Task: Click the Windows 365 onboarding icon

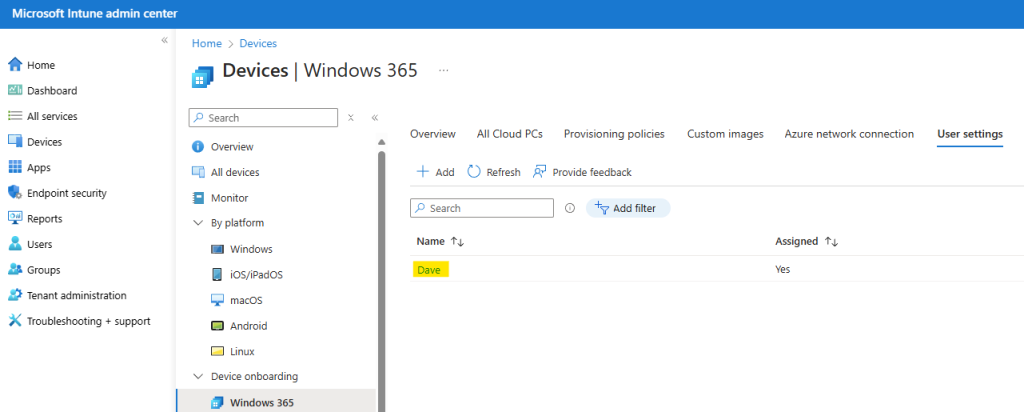Action: pyautogui.click(x=217, y=402)
